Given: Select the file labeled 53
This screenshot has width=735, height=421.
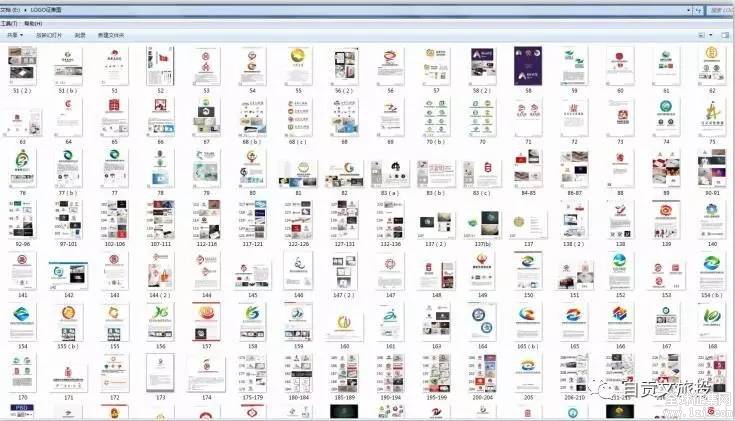Looking at the screenshot, I should click(x=206, y=66).
